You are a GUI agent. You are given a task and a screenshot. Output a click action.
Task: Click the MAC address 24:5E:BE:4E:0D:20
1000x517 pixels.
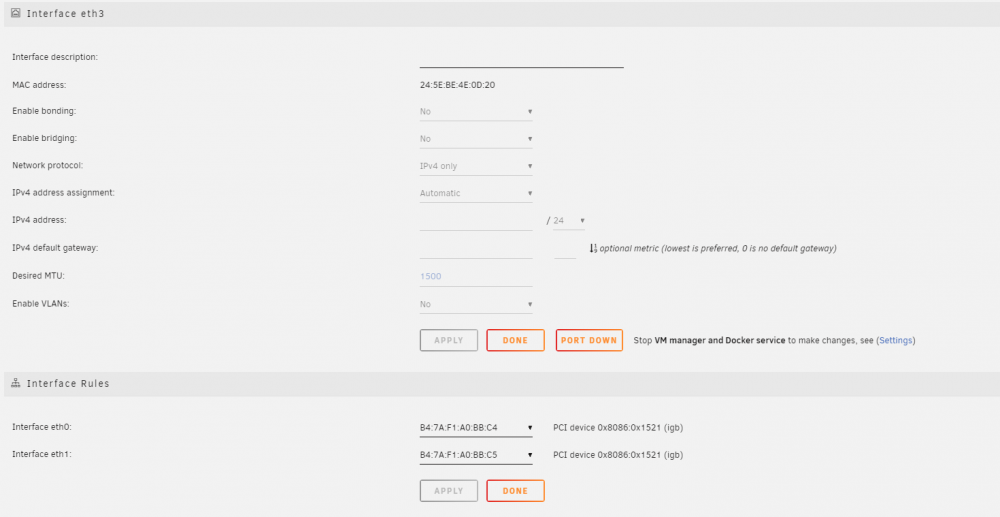pos(457,84)
